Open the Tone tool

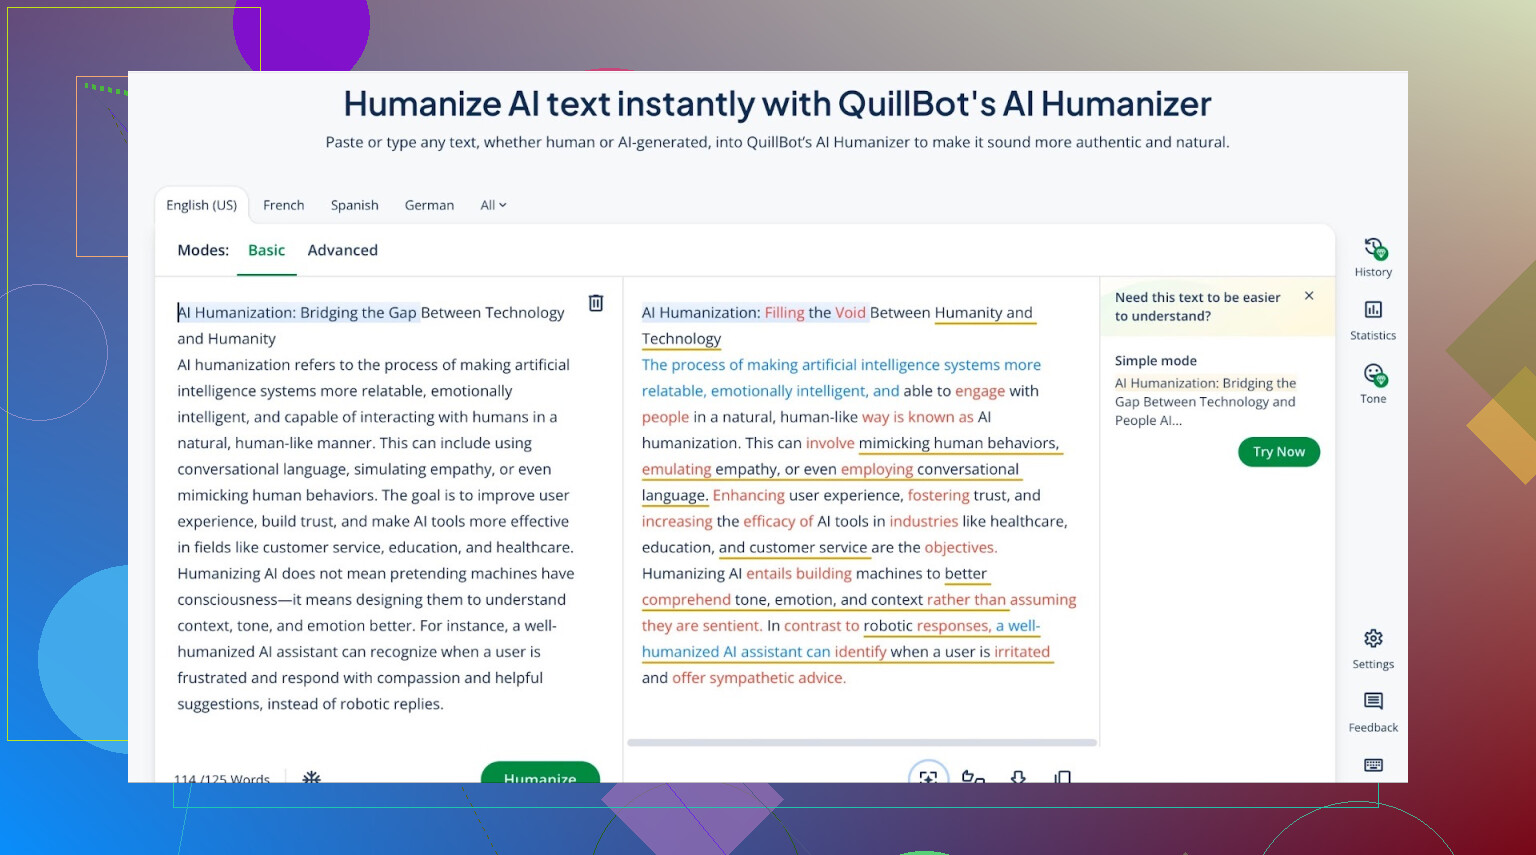point(1373,383)
